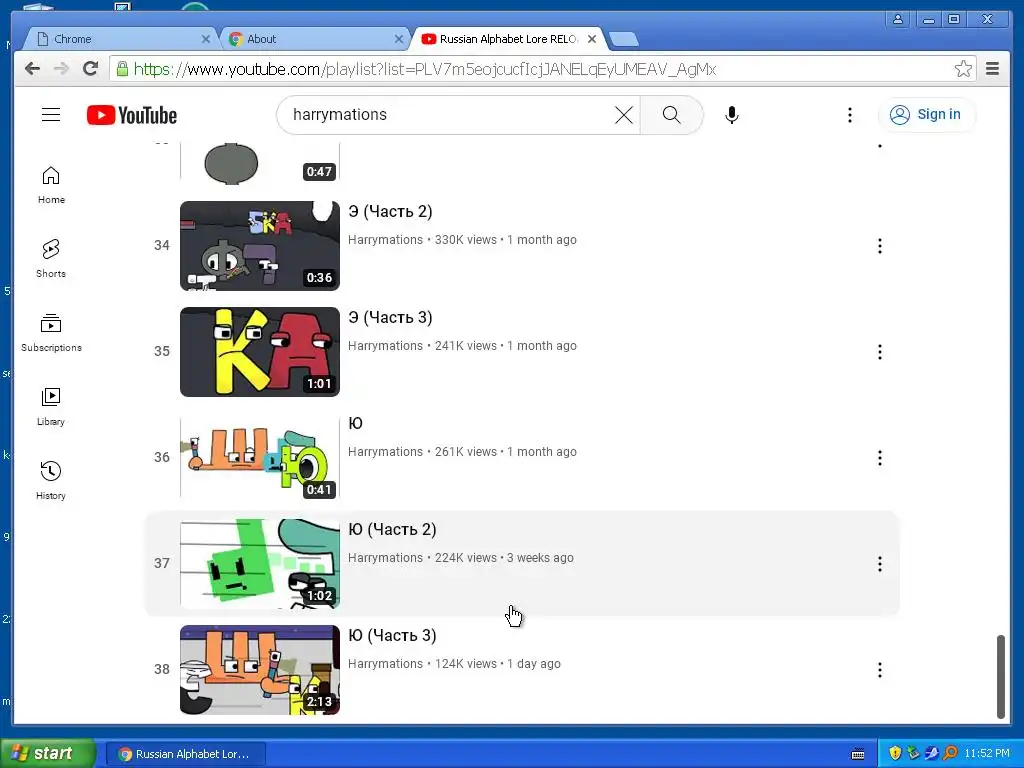The image size is (1024, 768).
Task: Close the Chrome tab
Action: pos(206,39)
